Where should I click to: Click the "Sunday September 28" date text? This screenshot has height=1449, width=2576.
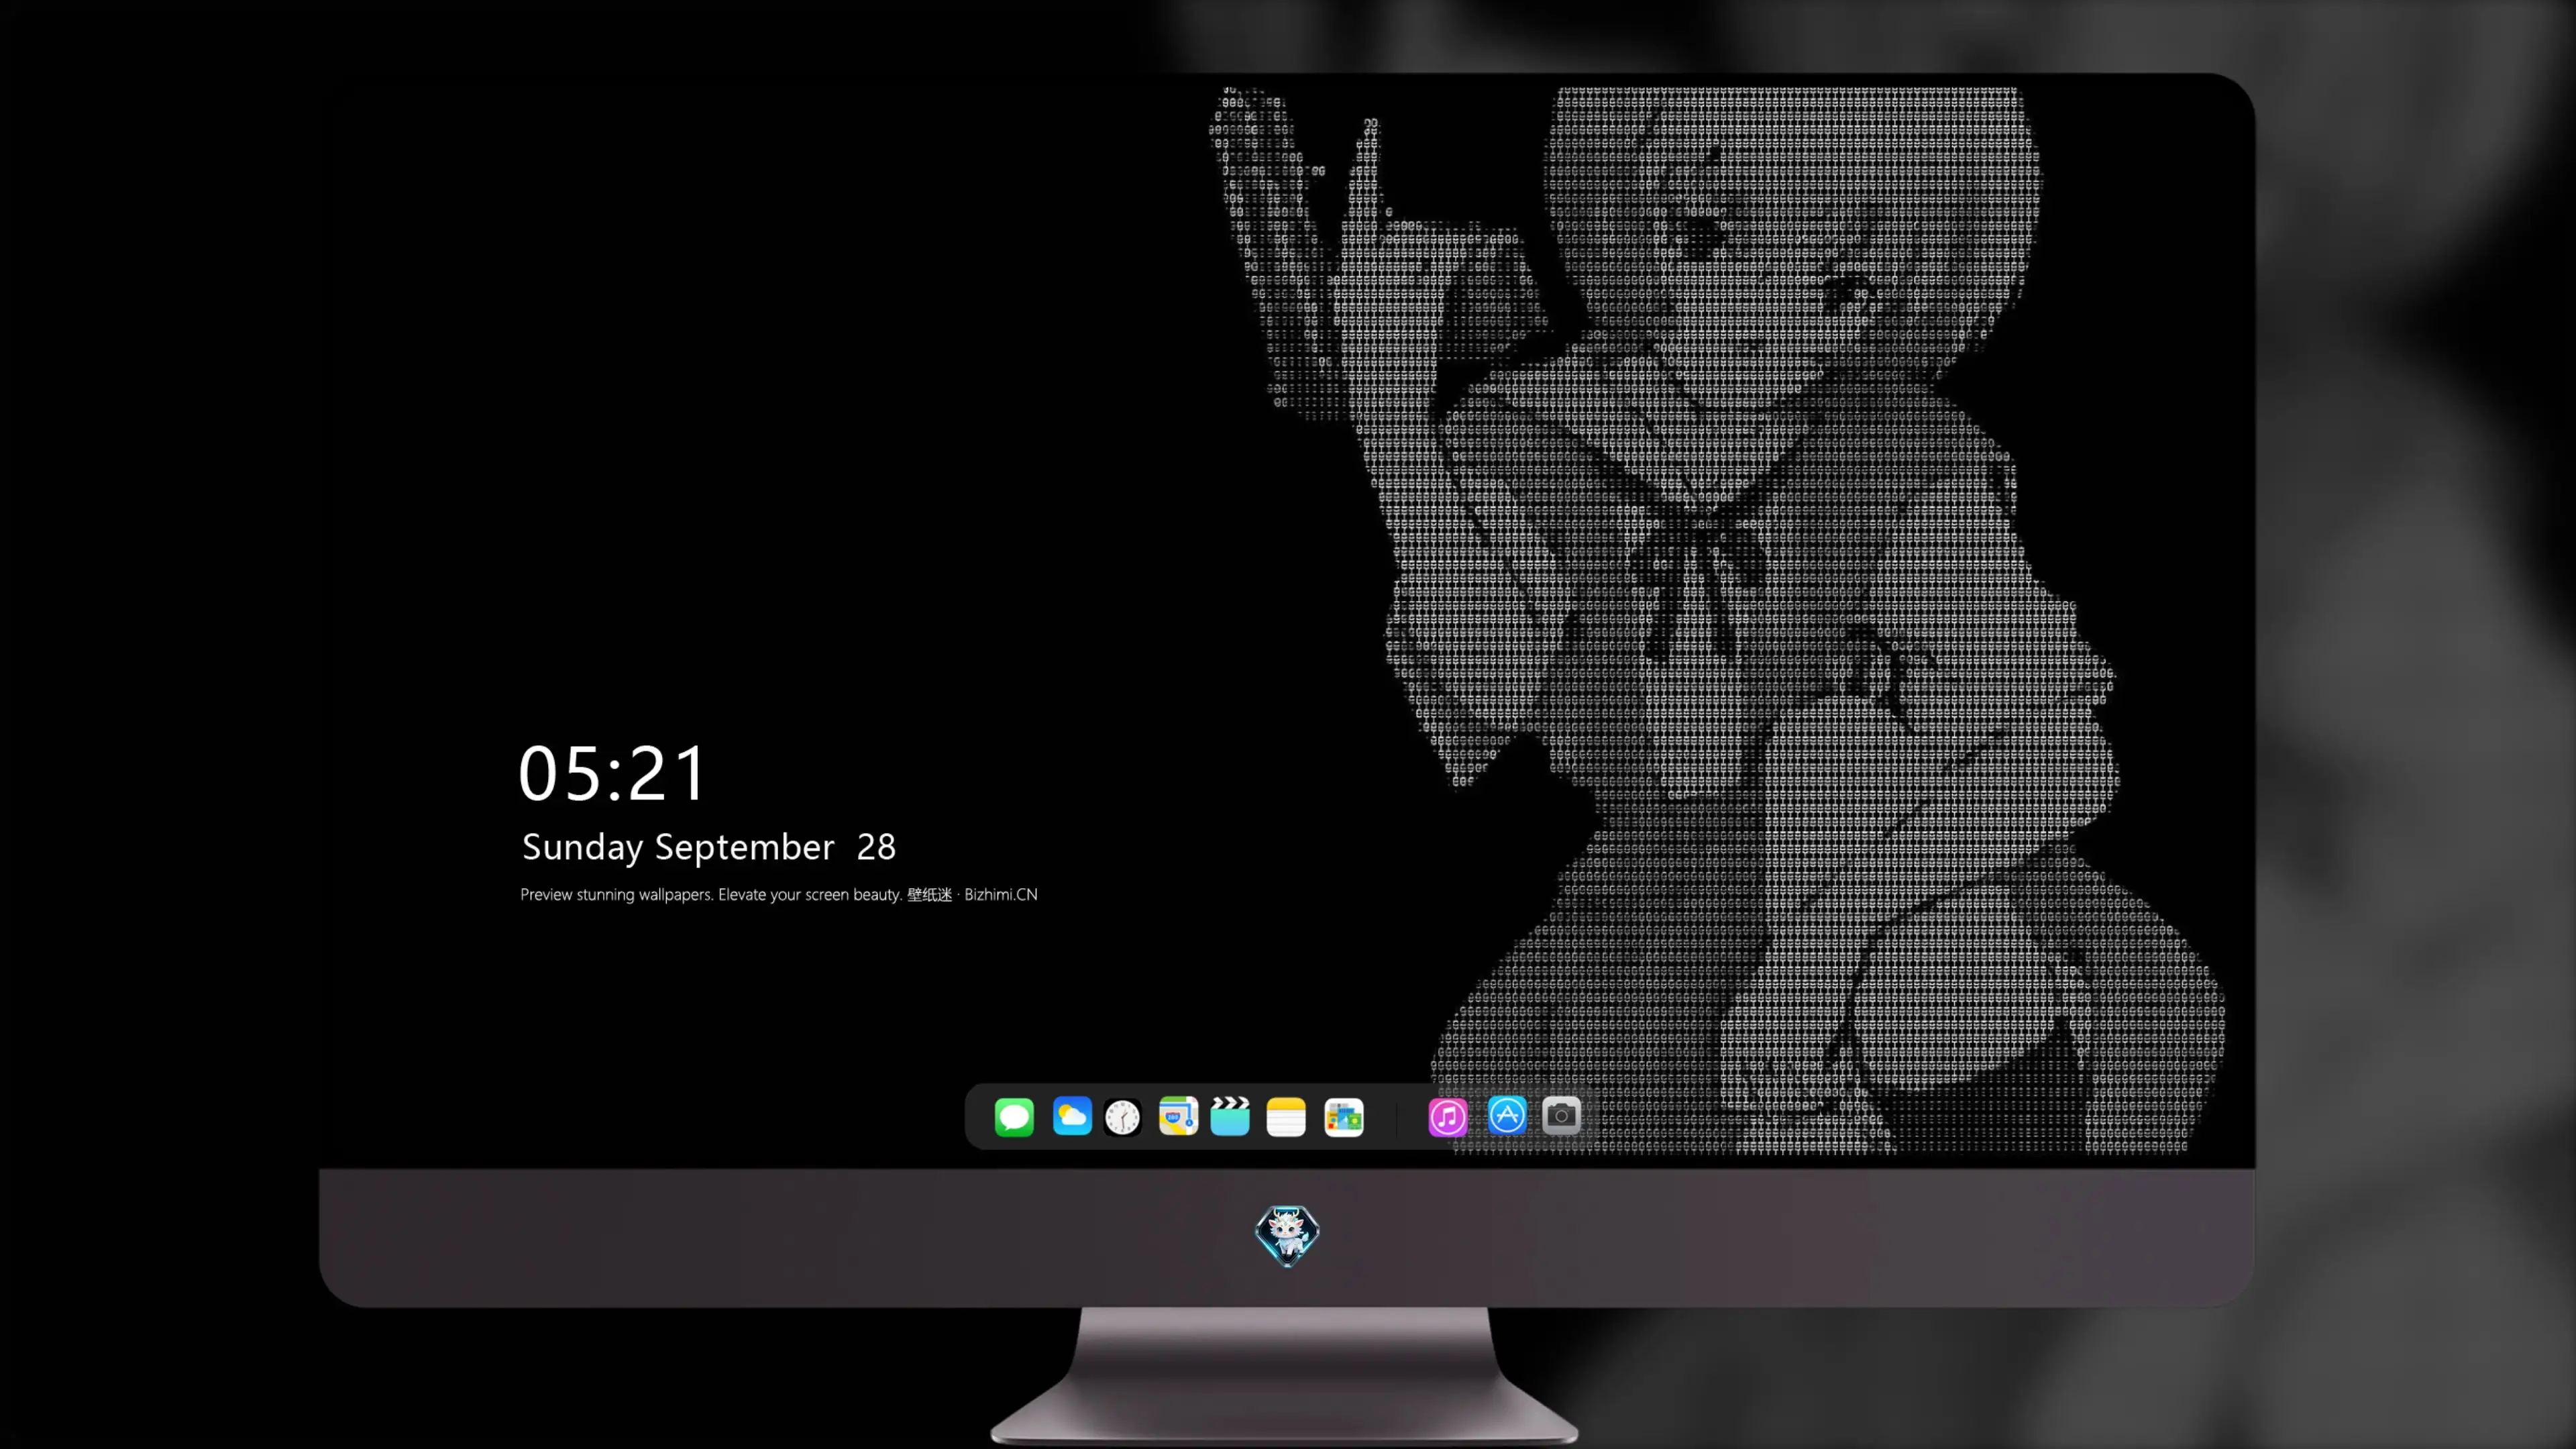point(709,847)
